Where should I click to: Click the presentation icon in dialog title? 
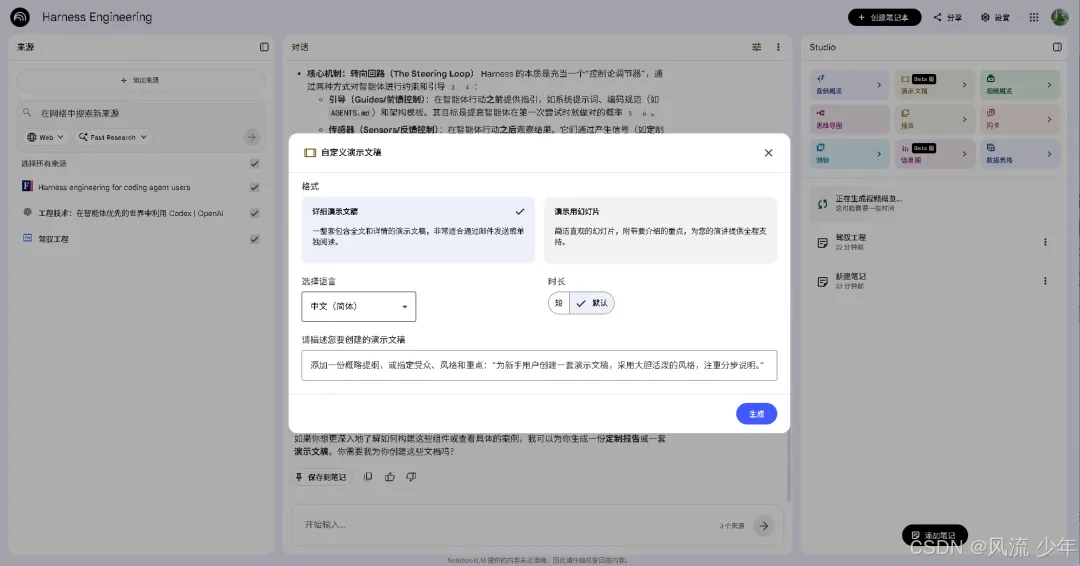[310, 153]
